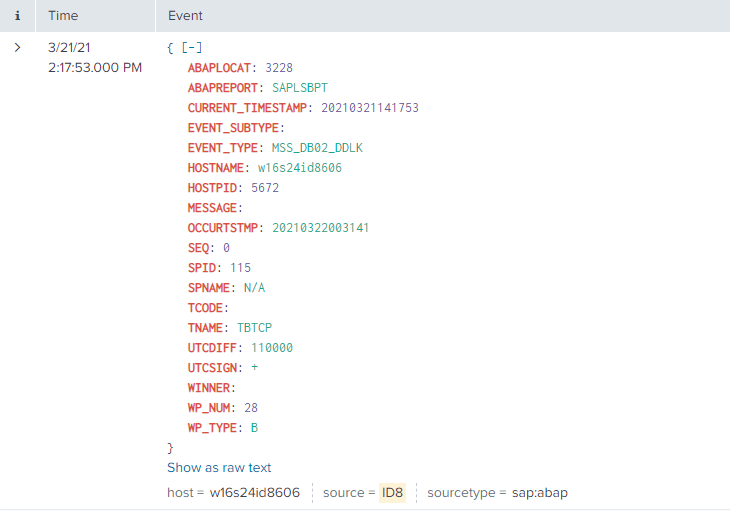730x525 pixels.
Task: Click the info 'i' column header
Action: [18, 16]
